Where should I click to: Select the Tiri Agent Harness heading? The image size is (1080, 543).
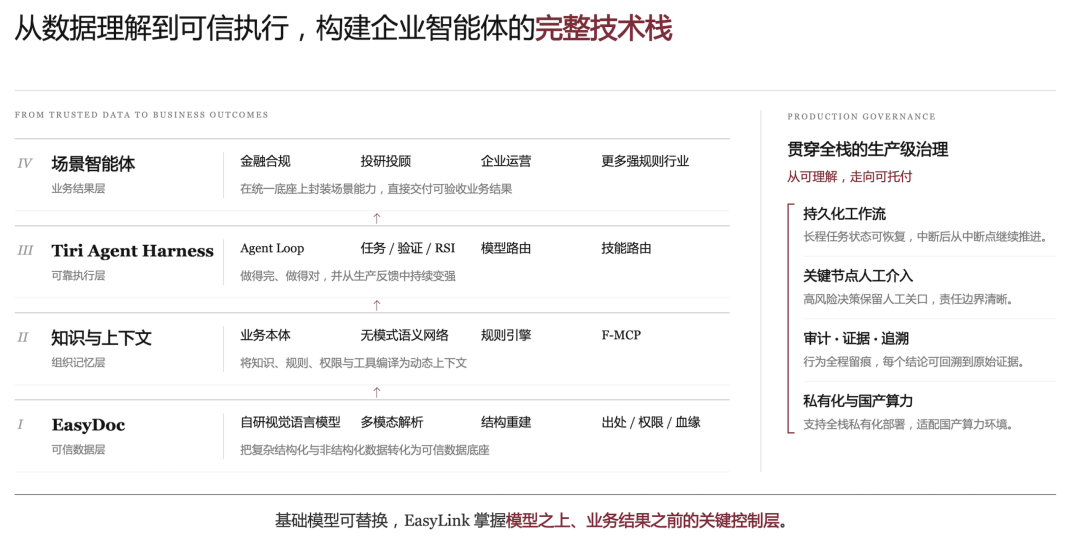132,251
